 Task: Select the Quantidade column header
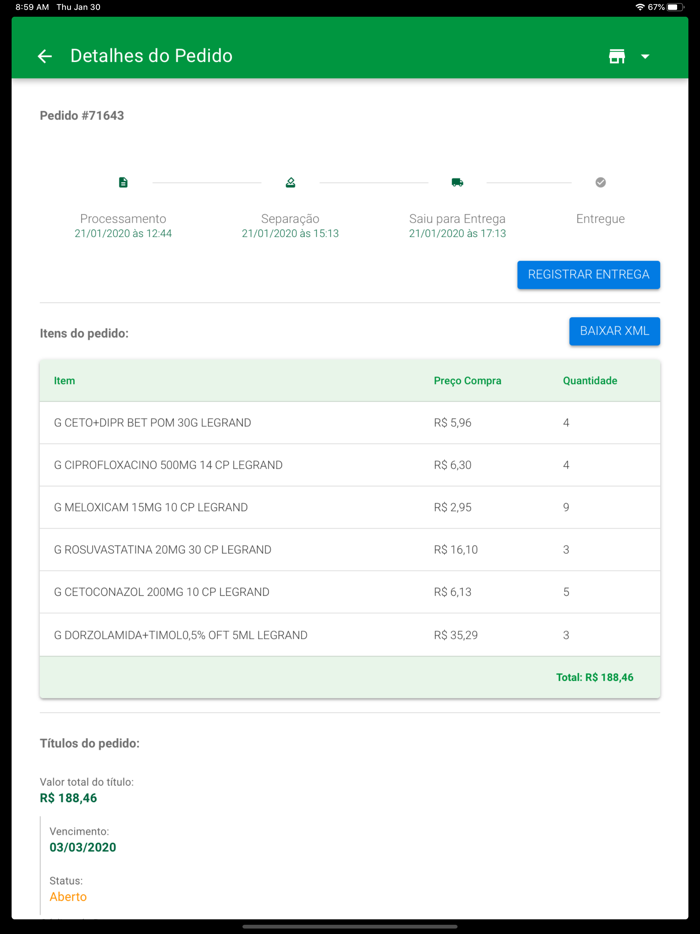pyautogui.click(x=589, y=380)
